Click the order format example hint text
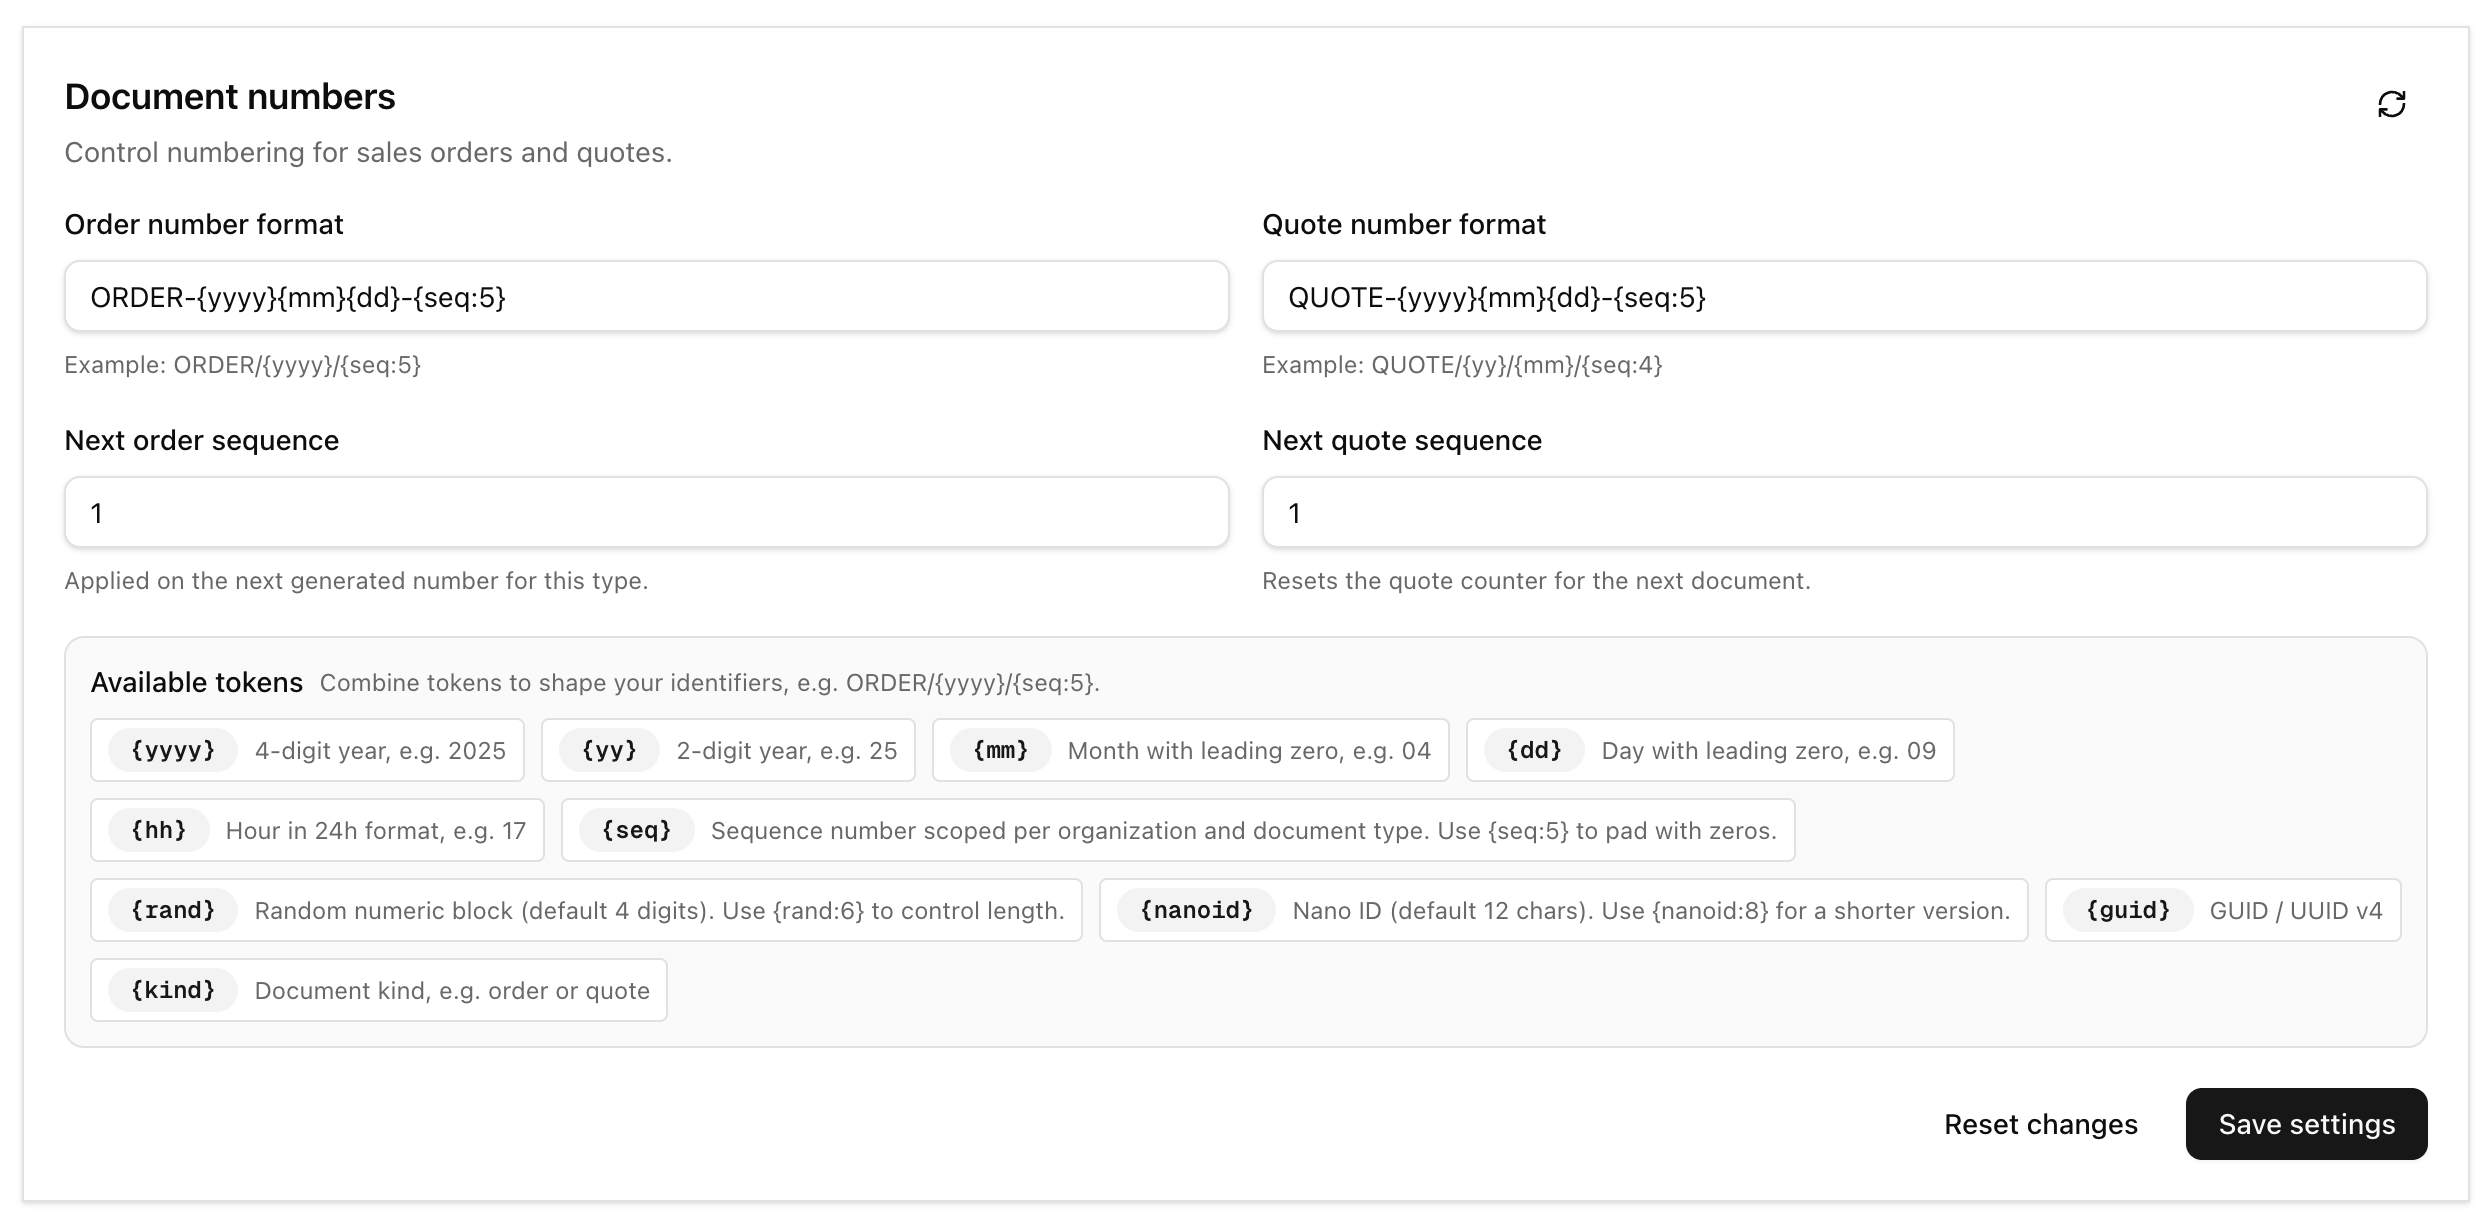Image resolution: width=2490 pixels, height=1214 pixels. (x=242, y=365)
